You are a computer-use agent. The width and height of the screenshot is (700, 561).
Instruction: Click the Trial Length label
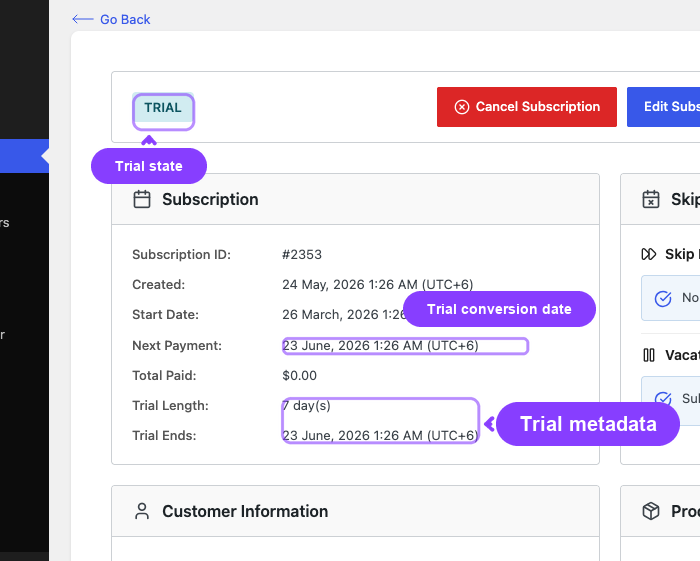pos(171,406)
